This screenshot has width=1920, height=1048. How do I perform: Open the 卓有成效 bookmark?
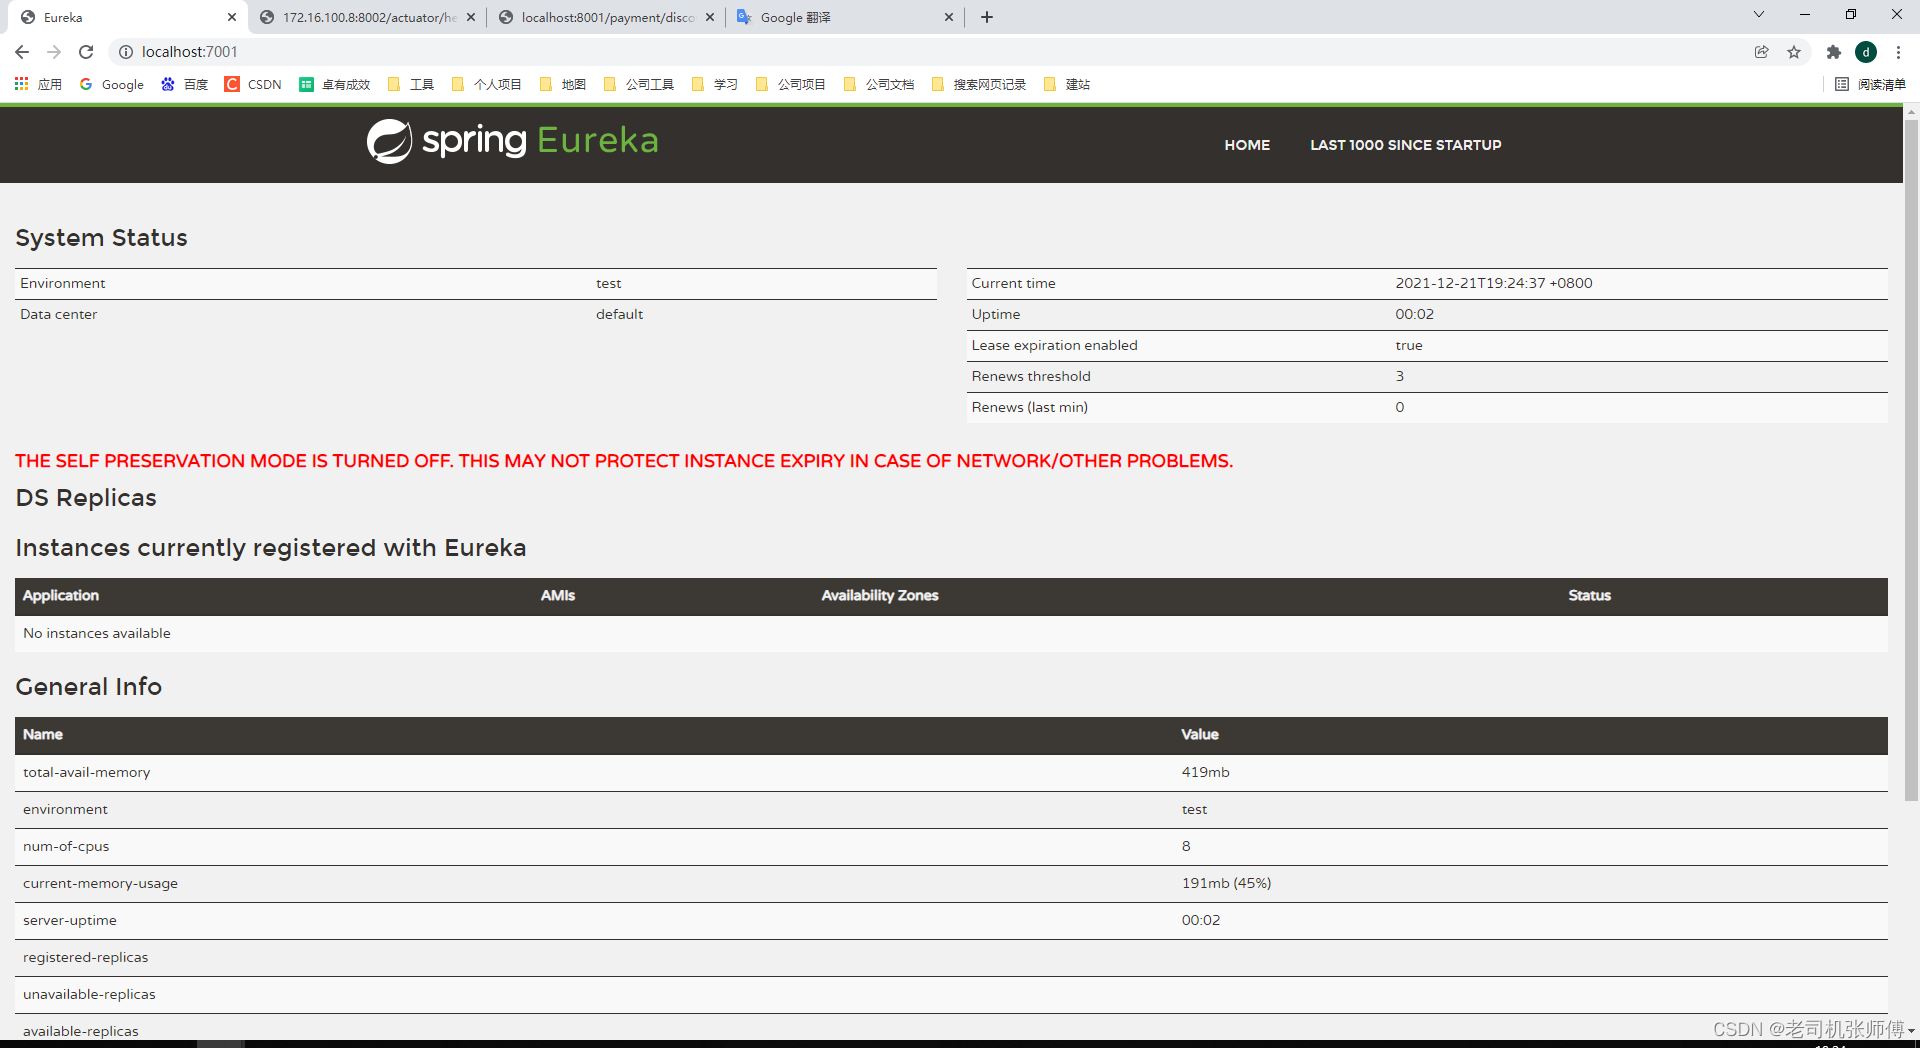click(x=335, y=84)
